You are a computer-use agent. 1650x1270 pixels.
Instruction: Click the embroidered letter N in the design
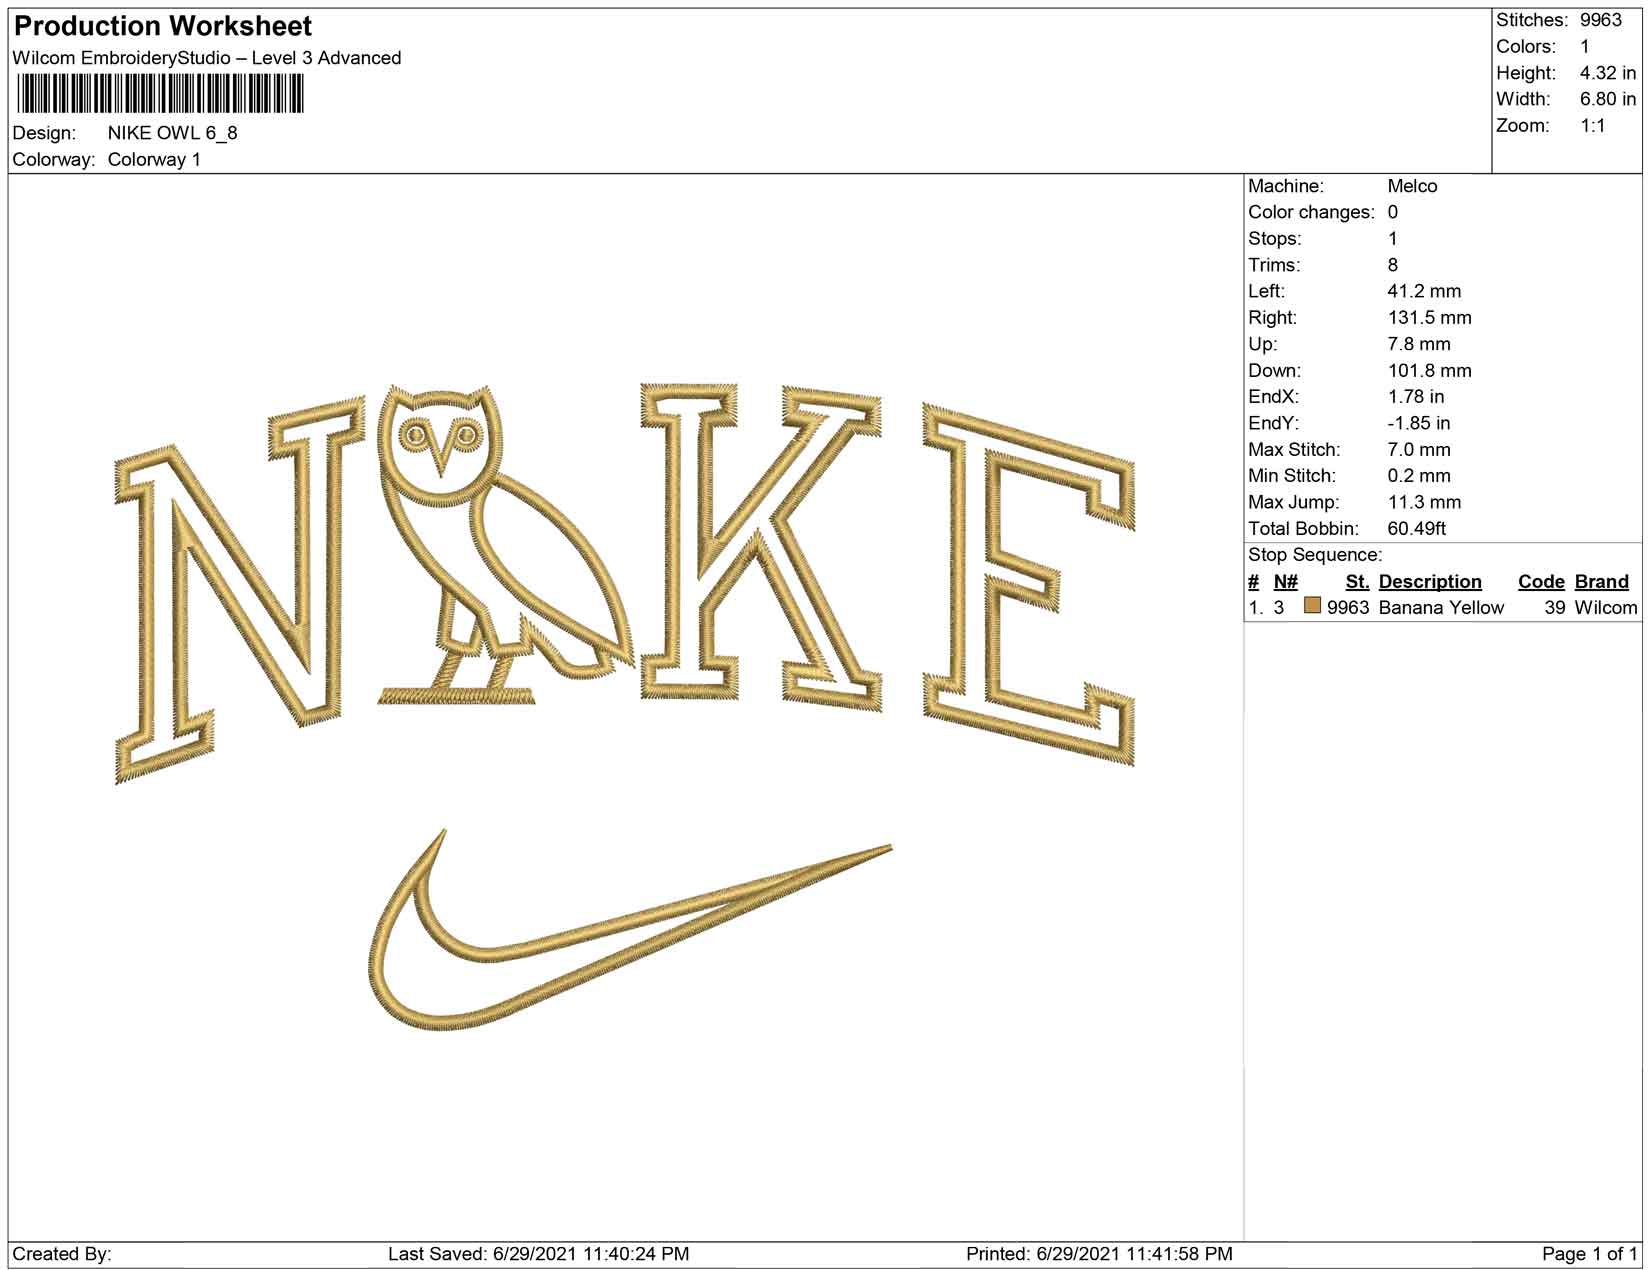[x=240, y=590]
